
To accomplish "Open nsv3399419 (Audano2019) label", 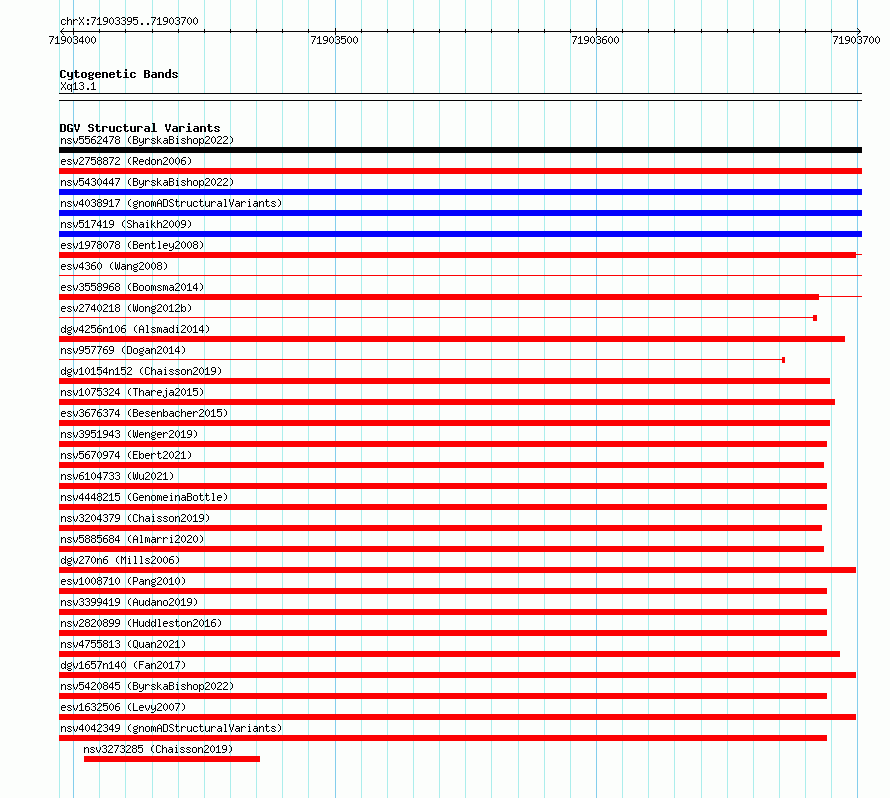I will coord(129,602).
